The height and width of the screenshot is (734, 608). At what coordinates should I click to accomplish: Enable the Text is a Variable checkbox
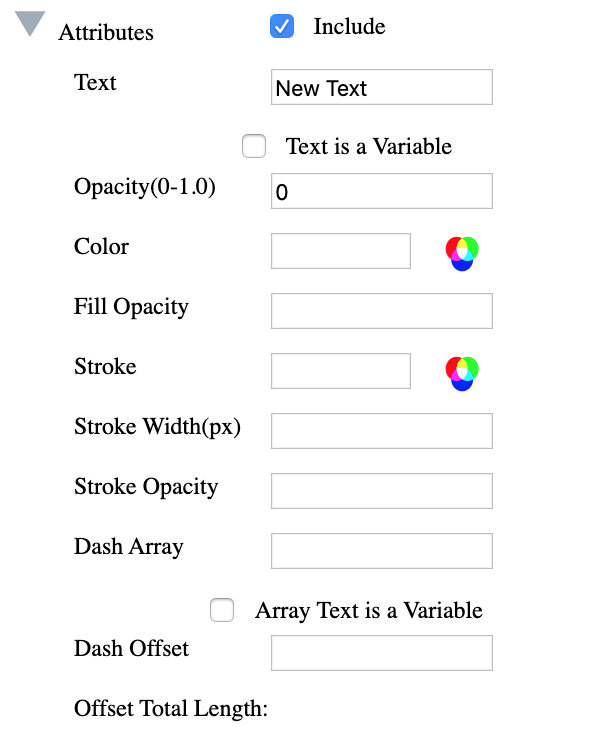tap(254, 147)
